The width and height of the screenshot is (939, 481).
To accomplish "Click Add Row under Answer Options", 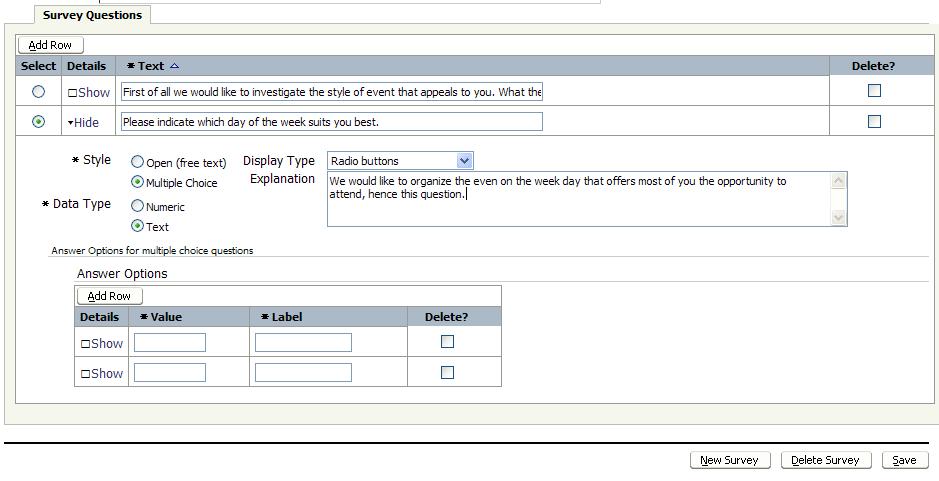I will 110,296.
